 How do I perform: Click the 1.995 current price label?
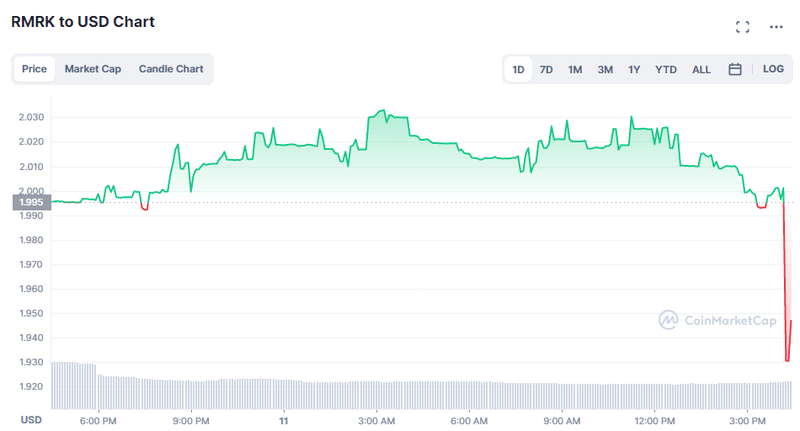coord(29,203)
